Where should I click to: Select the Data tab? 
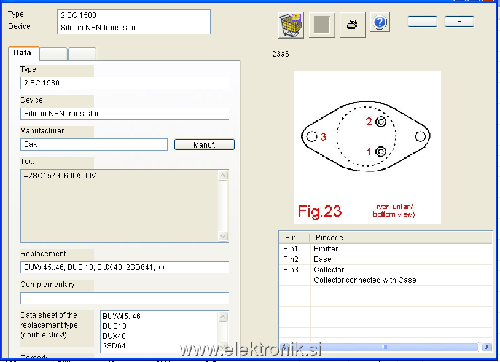[24, 53]
